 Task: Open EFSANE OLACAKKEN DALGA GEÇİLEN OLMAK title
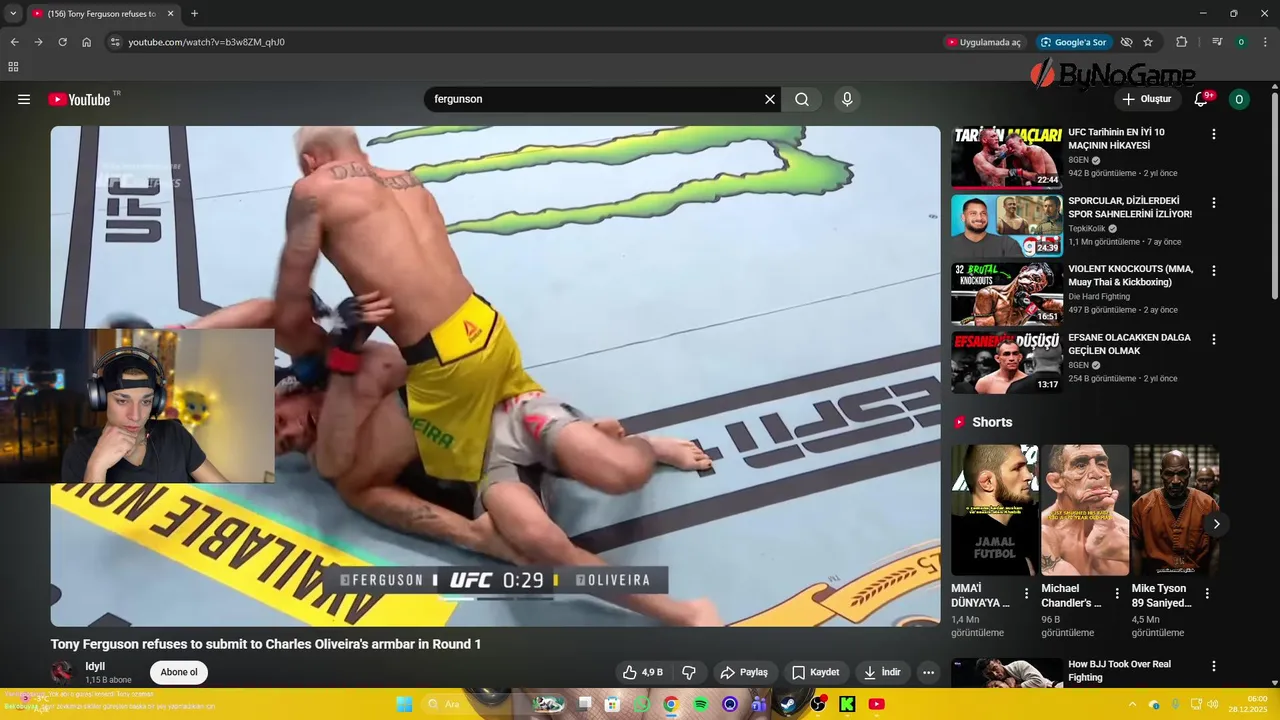click(1129, 344)
